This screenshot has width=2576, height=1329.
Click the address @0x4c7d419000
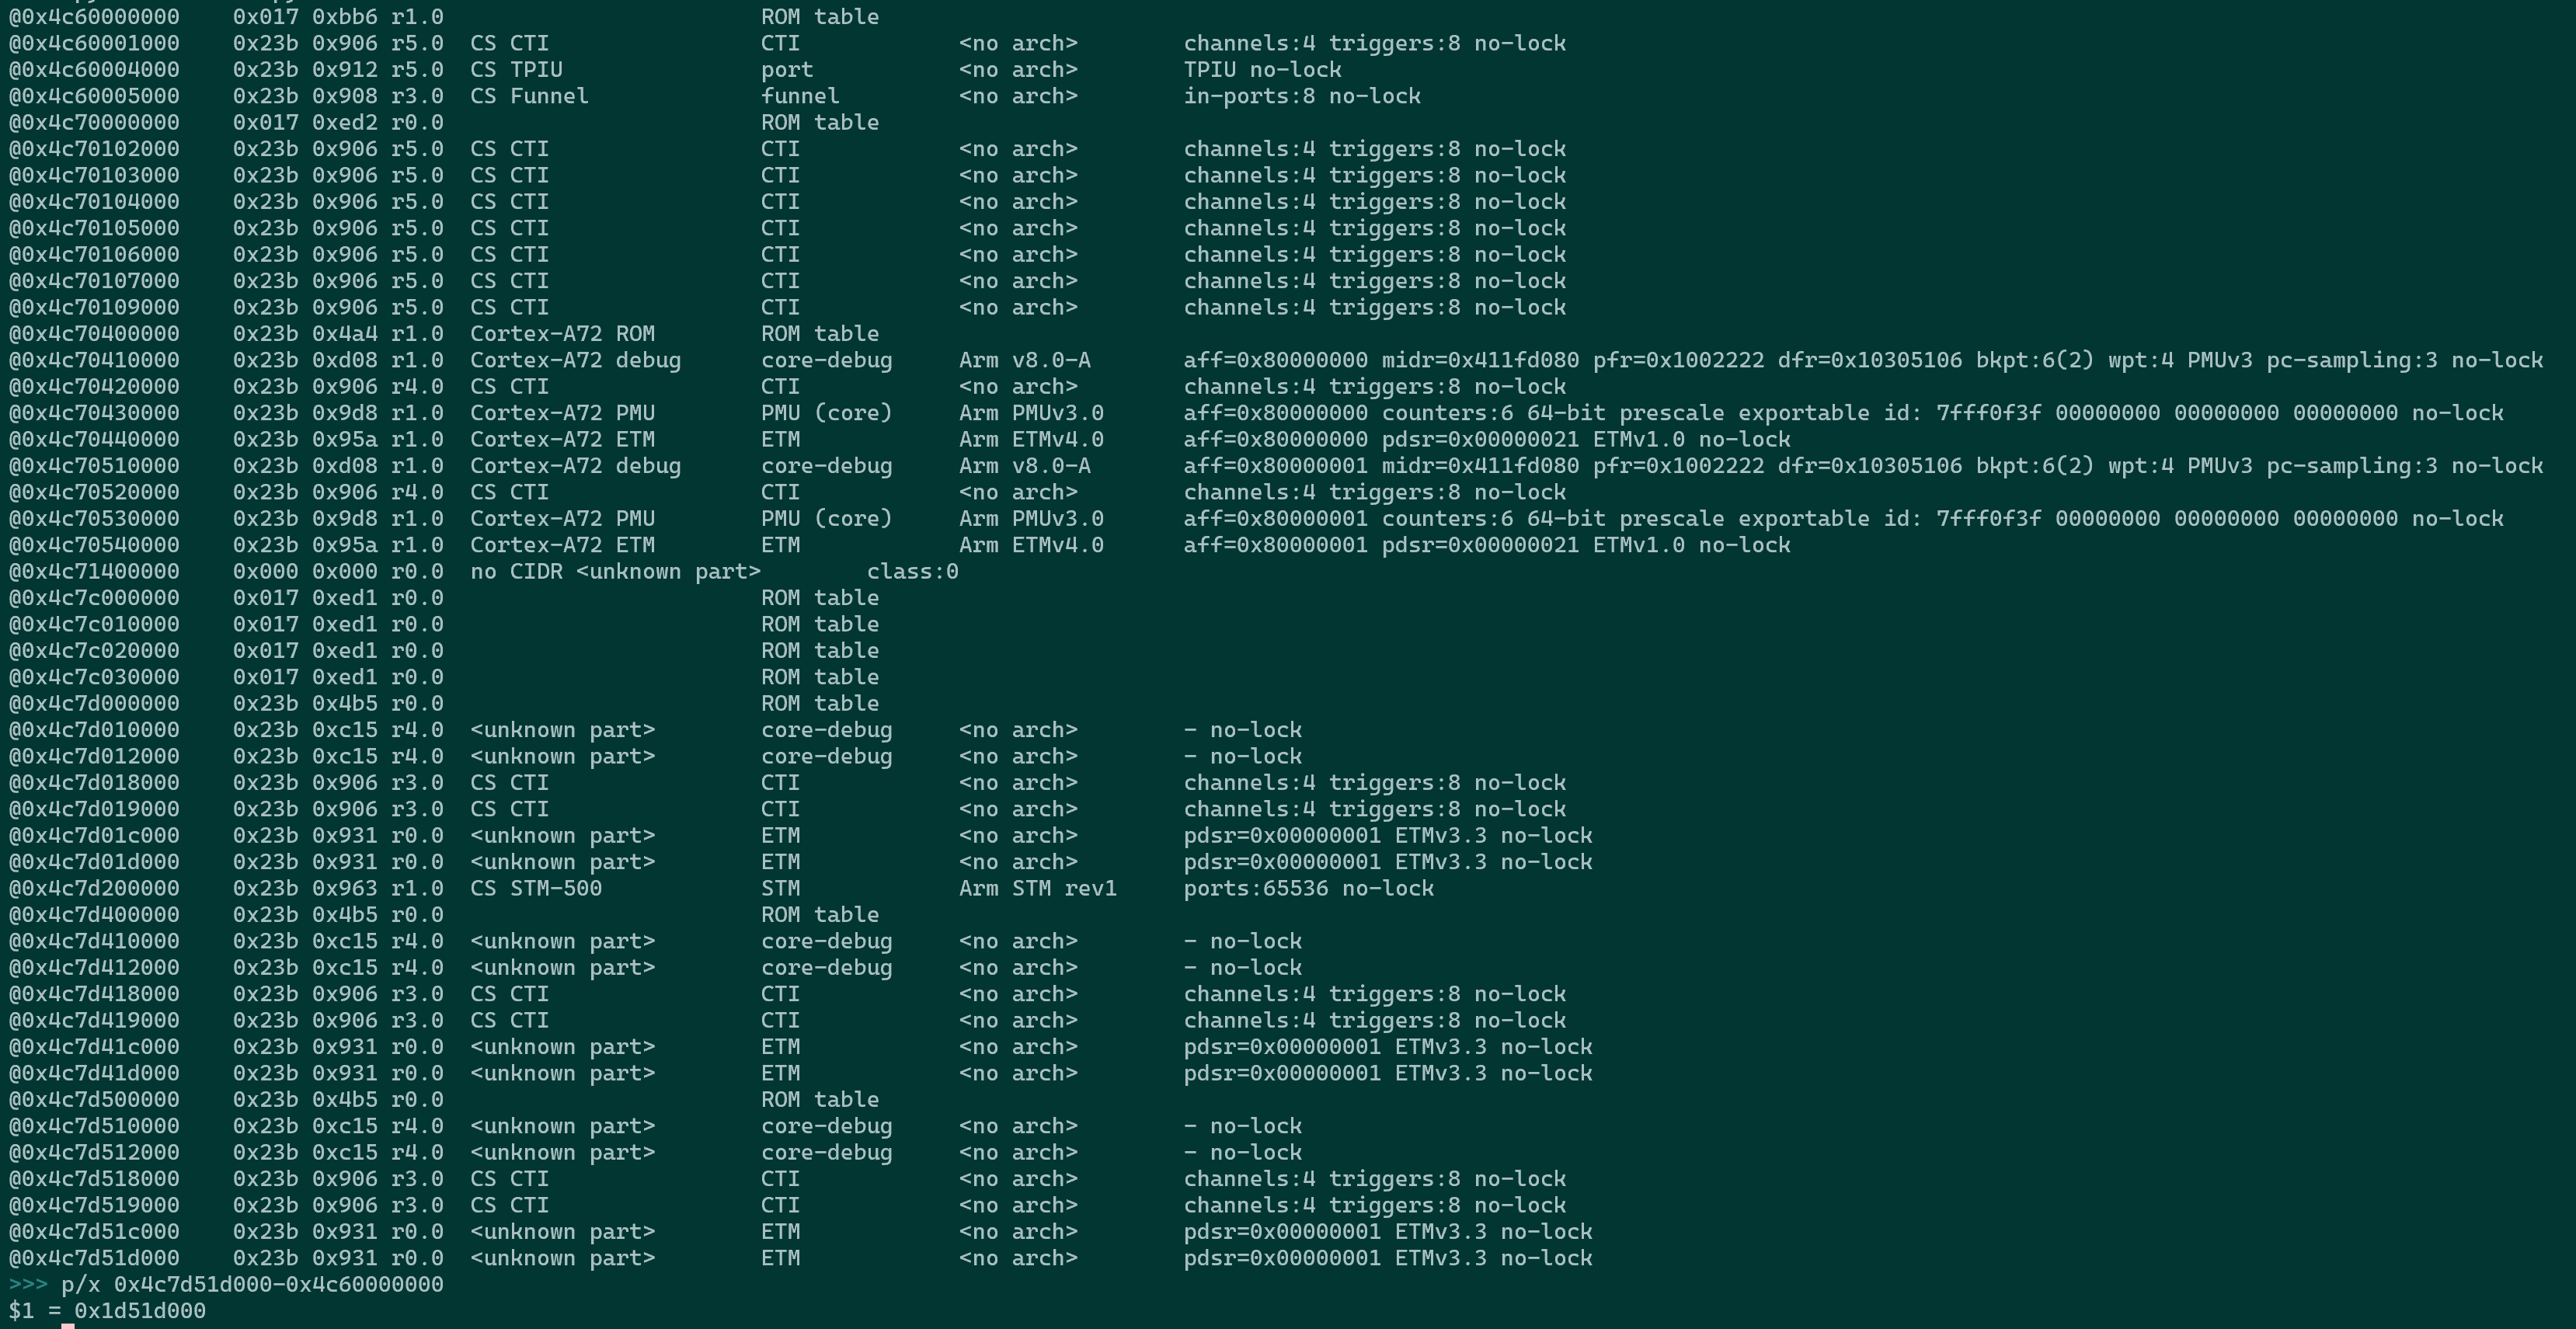tap(94, 1020)
